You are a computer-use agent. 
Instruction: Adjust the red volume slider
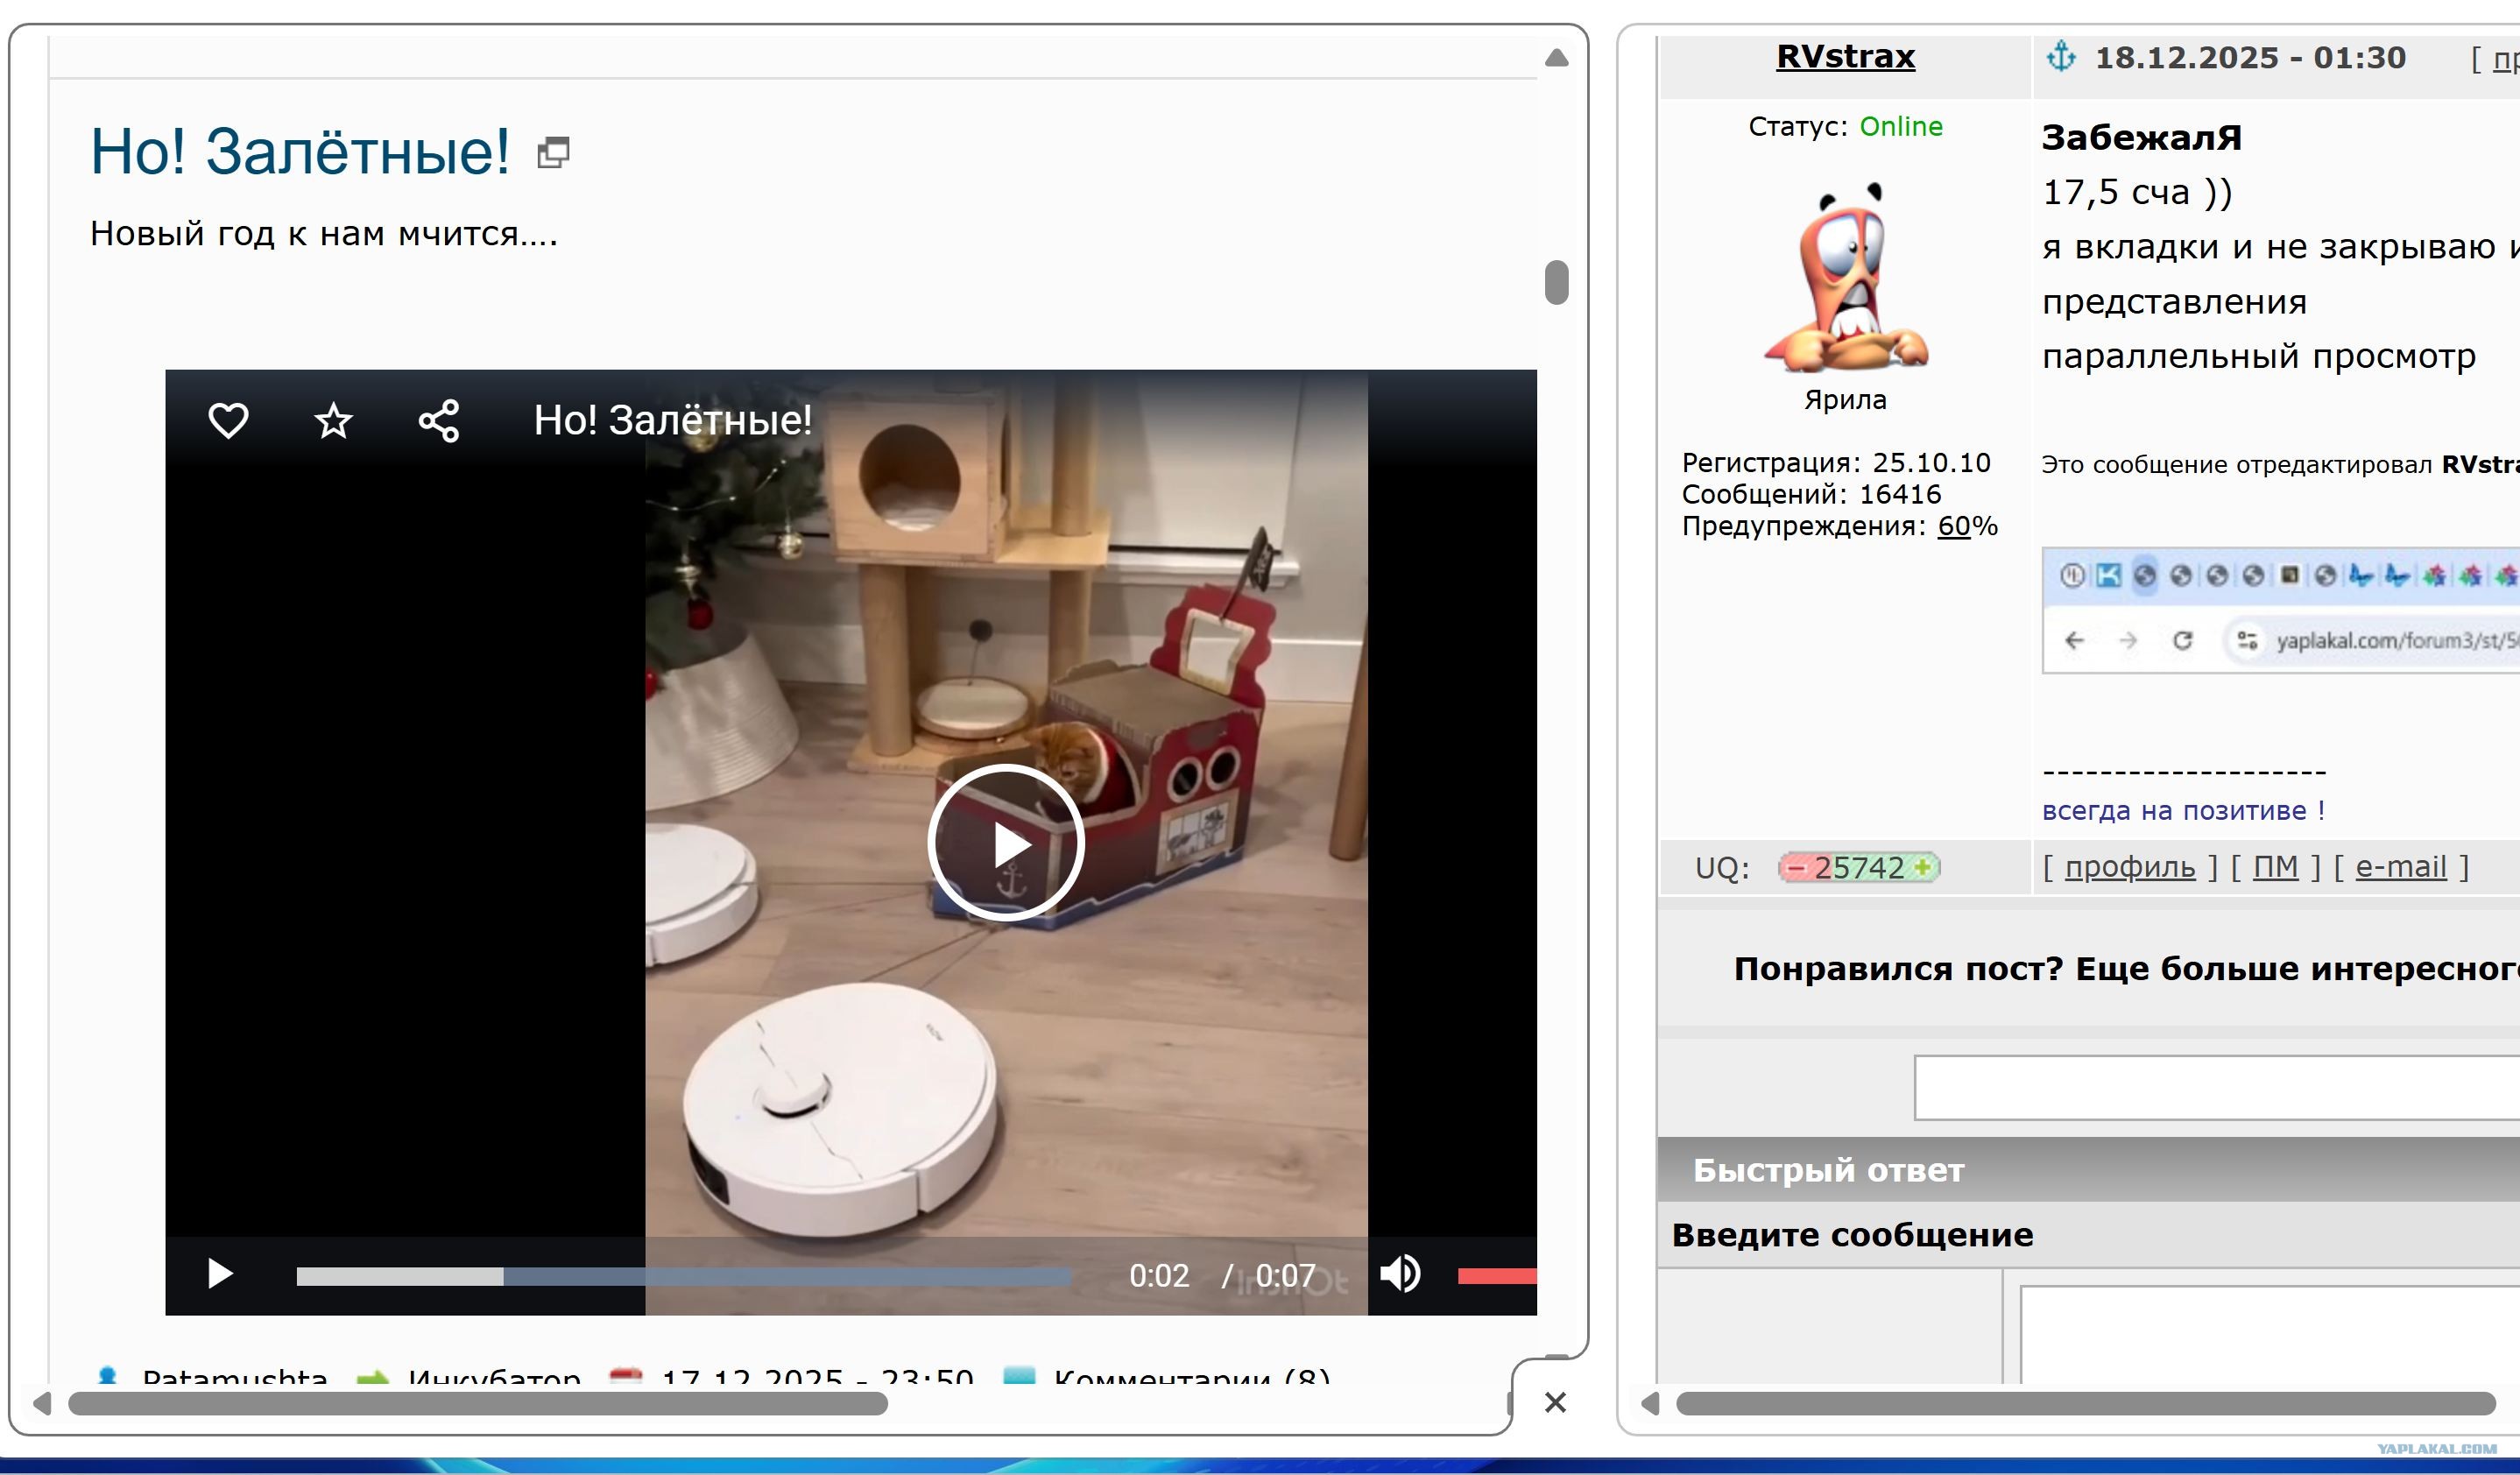pyautogui.click(x=1497, y=1275)
